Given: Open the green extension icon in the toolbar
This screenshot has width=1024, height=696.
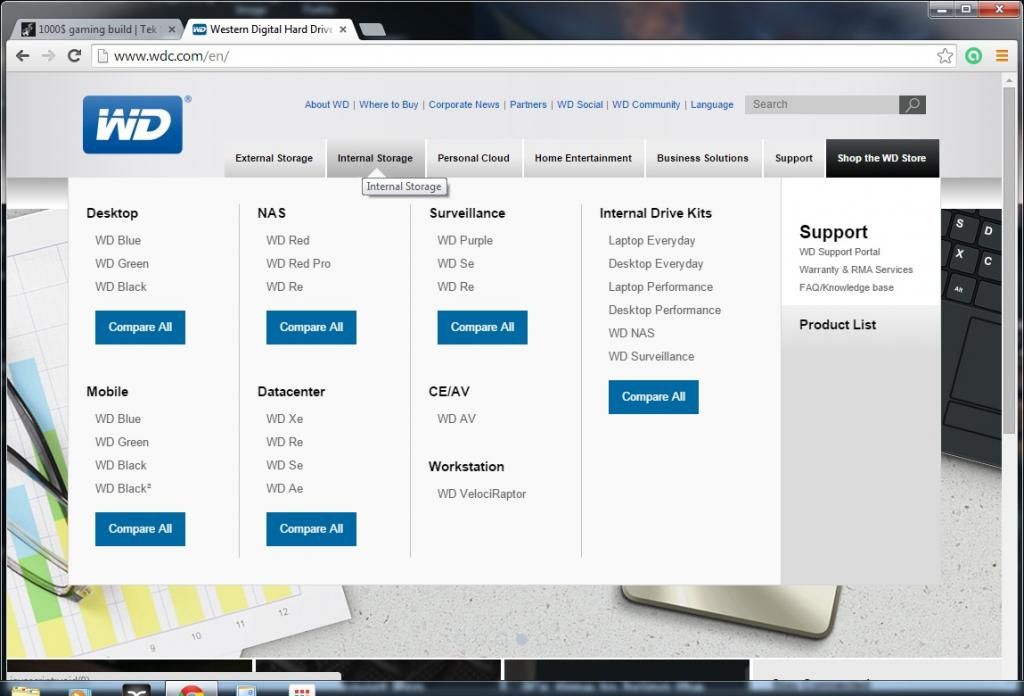Looking at the screenshot, I should coord(973,56).
